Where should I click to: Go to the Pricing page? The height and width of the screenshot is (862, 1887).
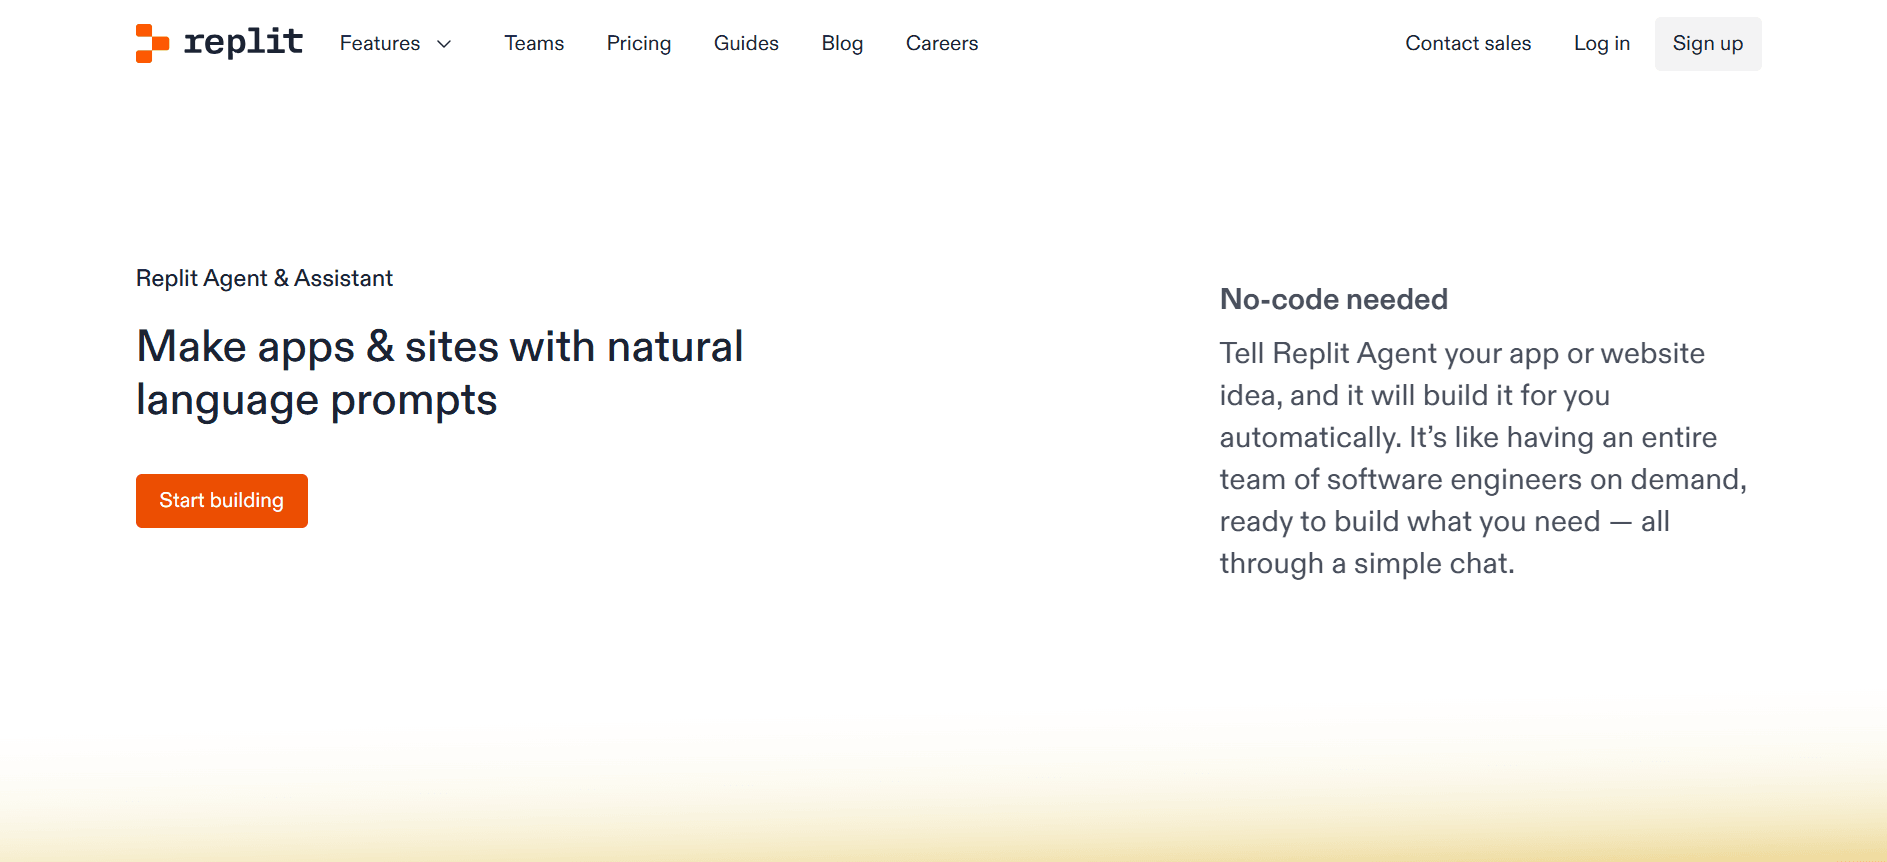[639, 43]
